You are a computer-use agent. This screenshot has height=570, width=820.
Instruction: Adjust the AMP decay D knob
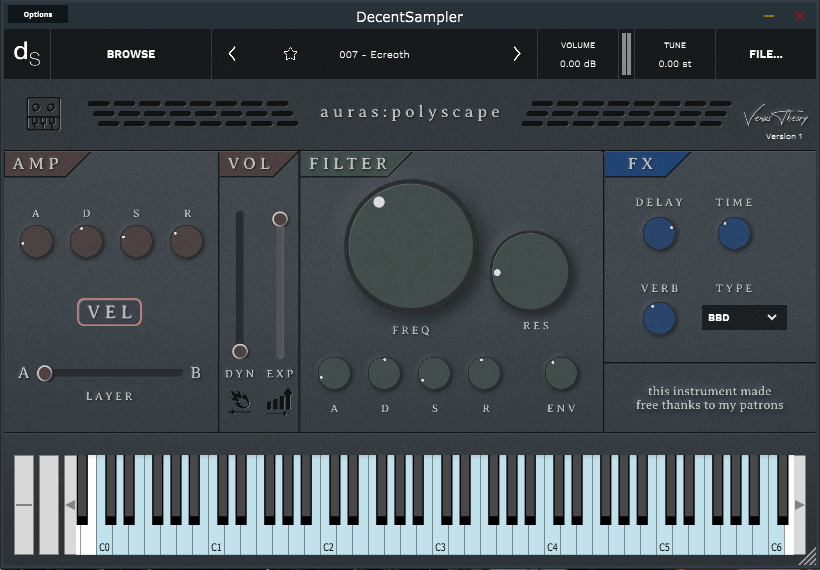(x=86, y=242)
